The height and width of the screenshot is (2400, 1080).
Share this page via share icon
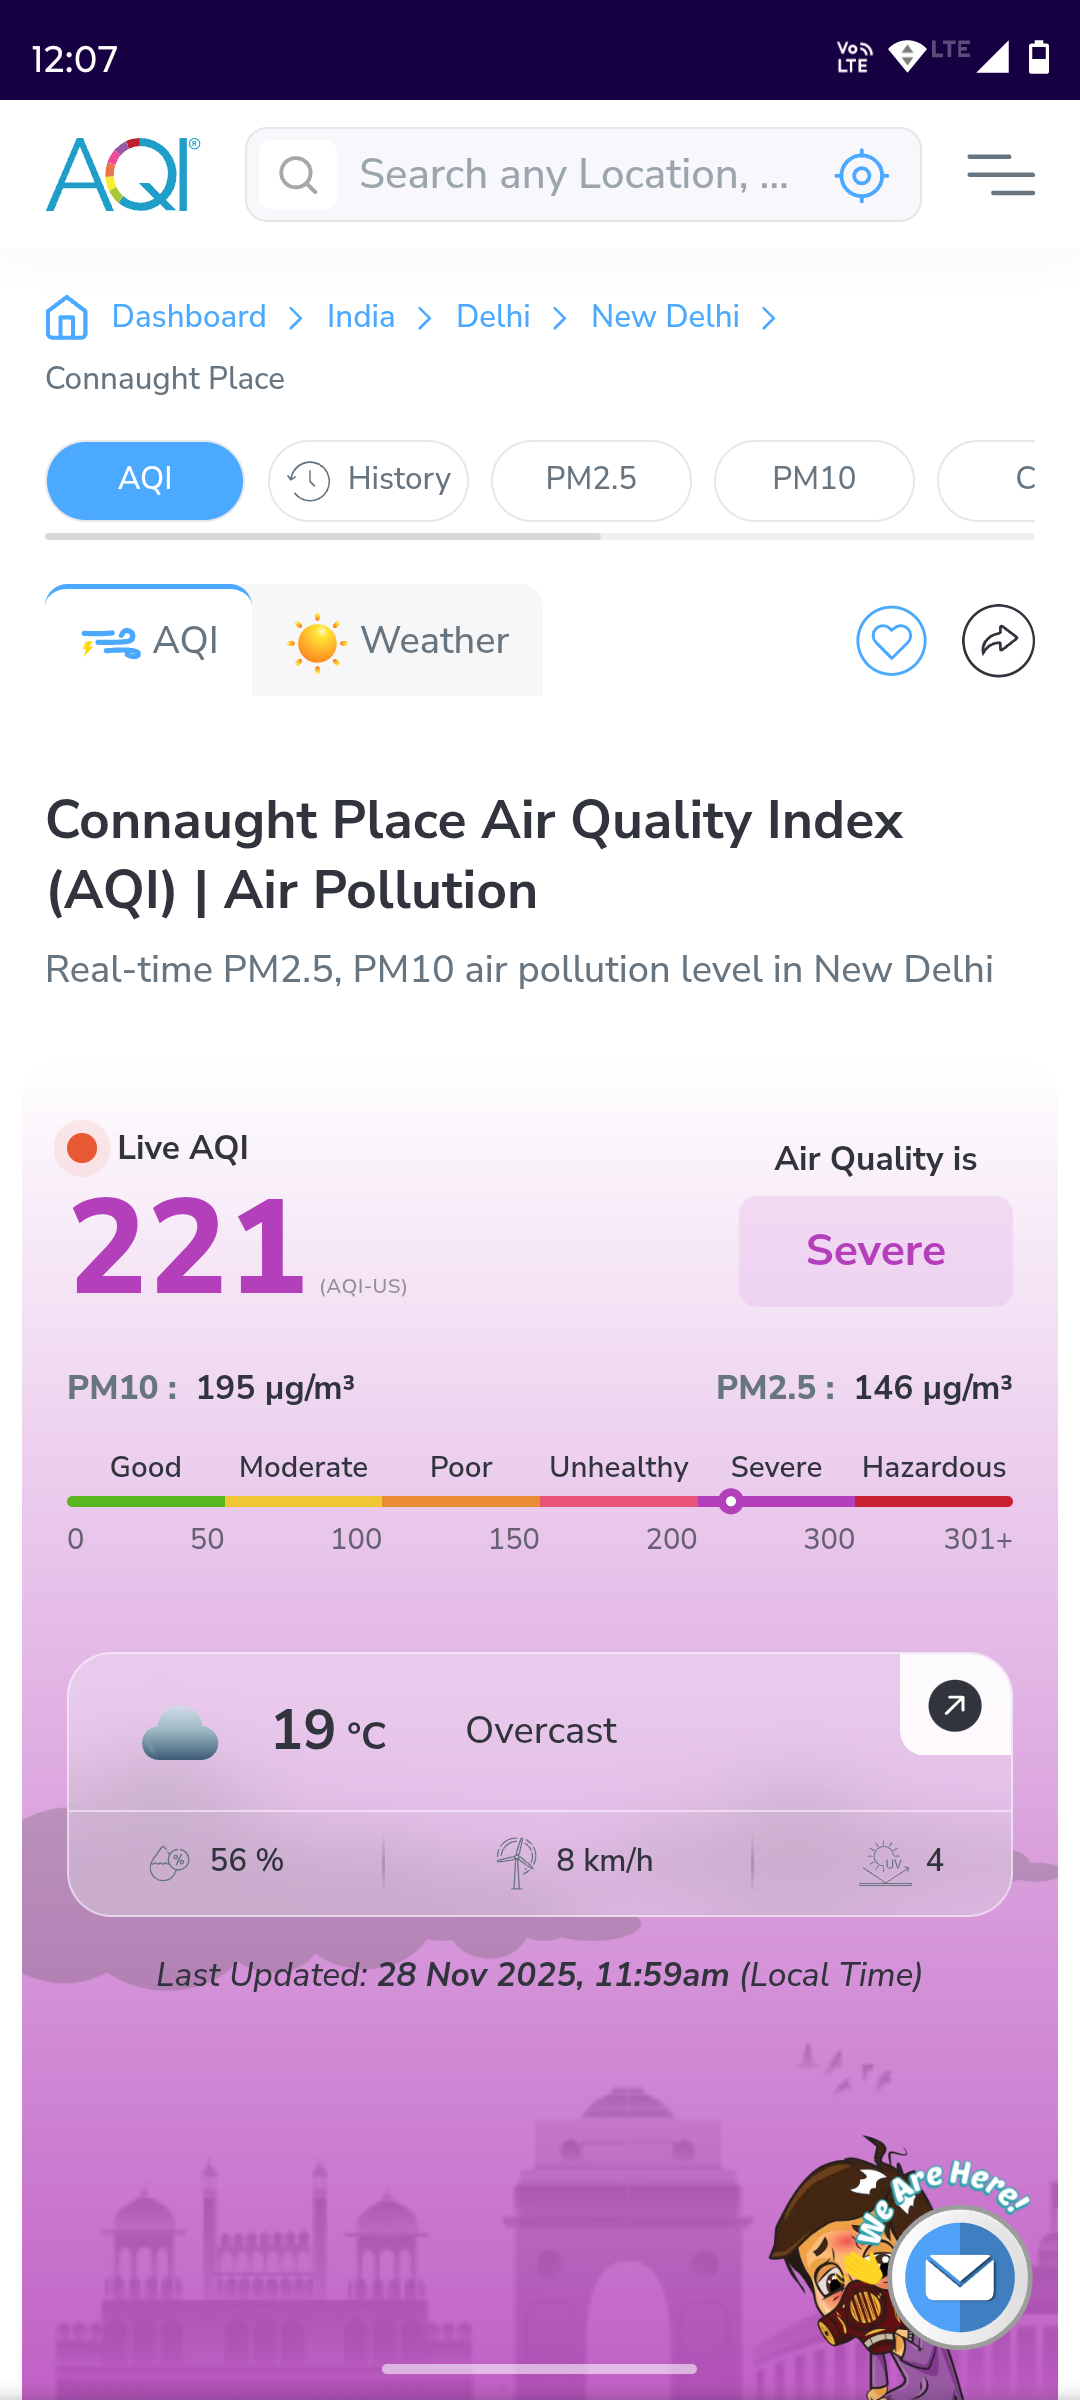click(x=998, y=641)
